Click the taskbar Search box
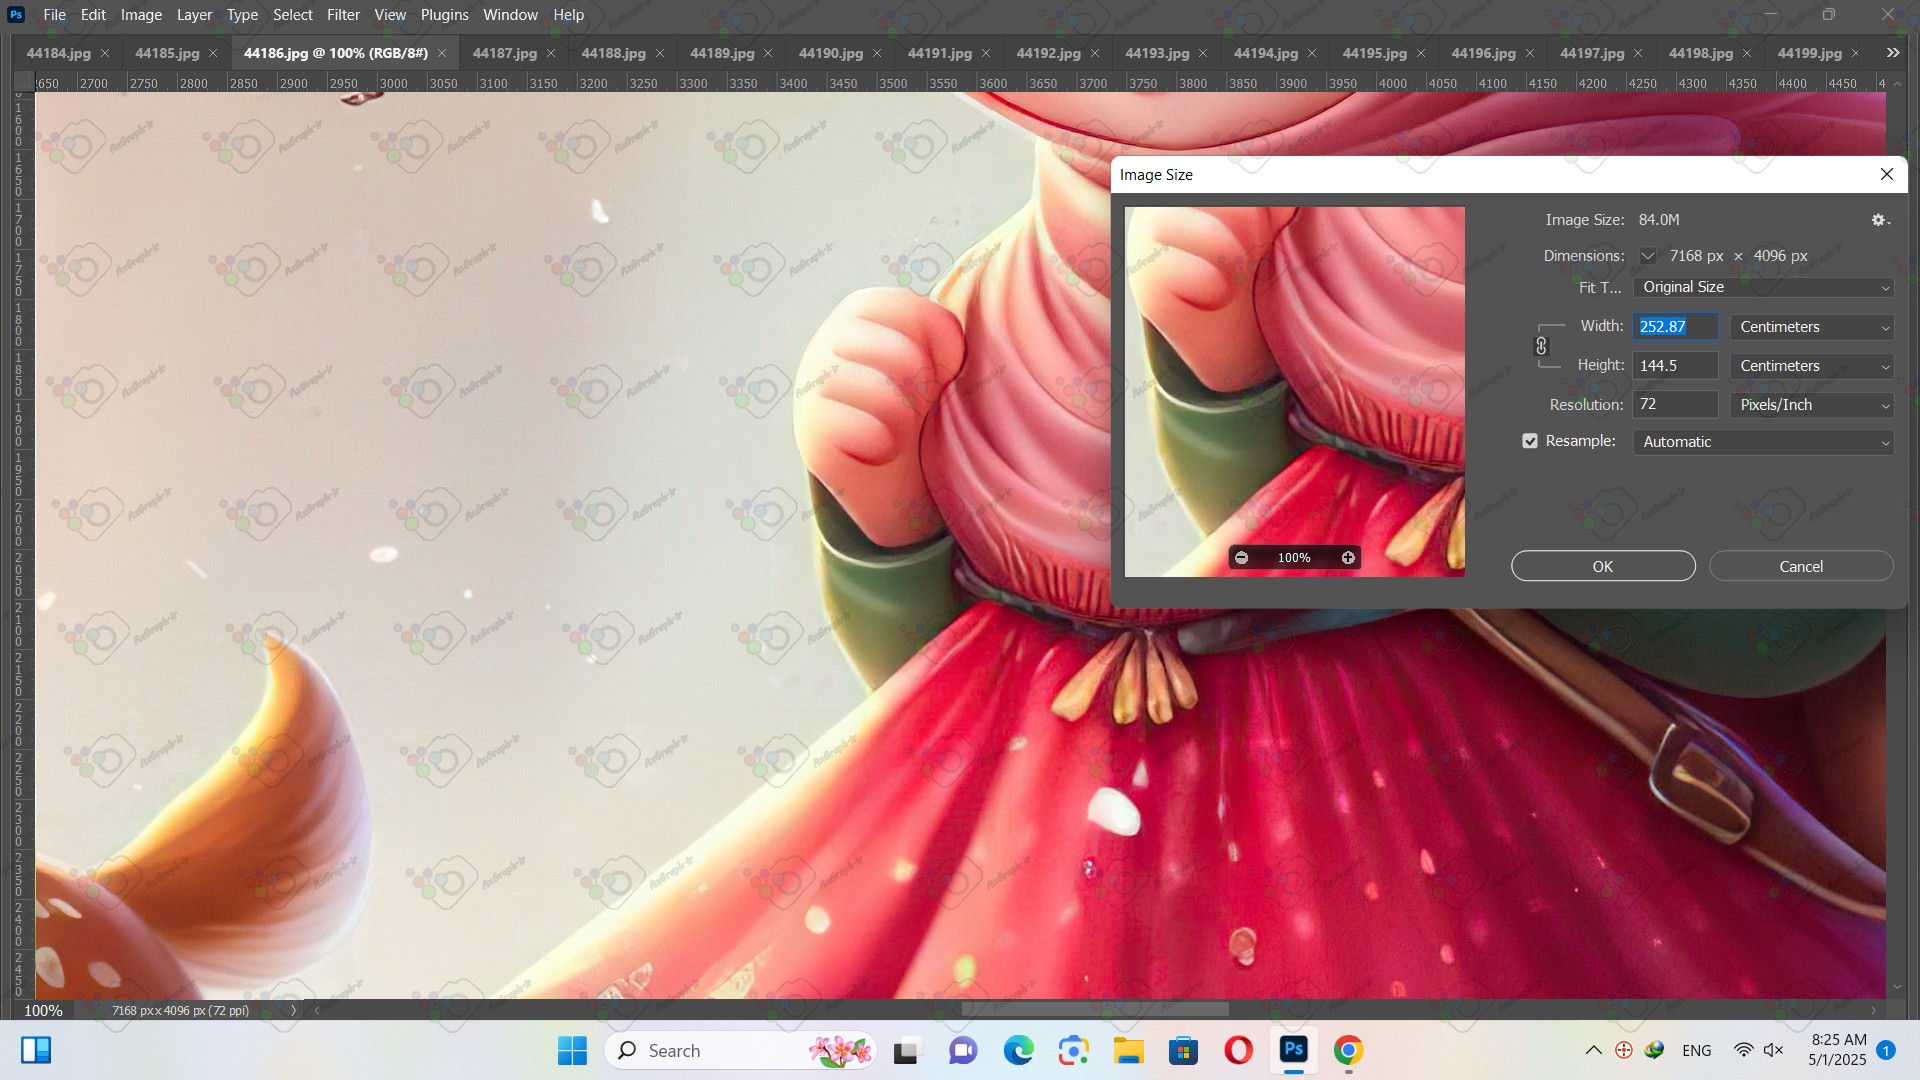1920x1080 pixels. [x=740, y=1050]
